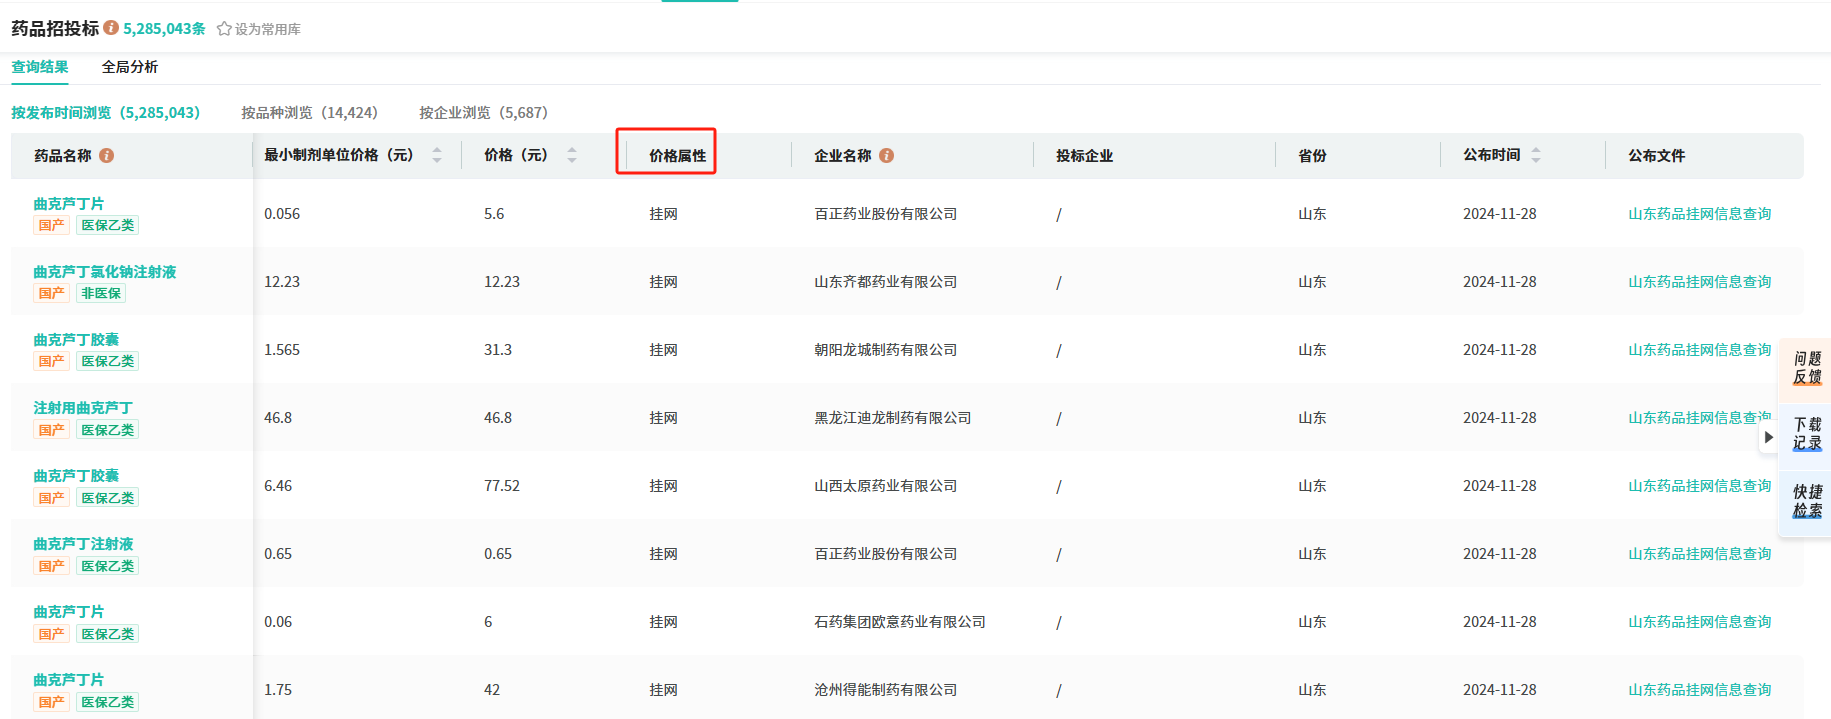Image resolution: width=1831 pixels, height=719 pixels.
Task: Open 山东药品挂网信息查询 link for 石药集团欧意 row
Action: click(1699, 622)
